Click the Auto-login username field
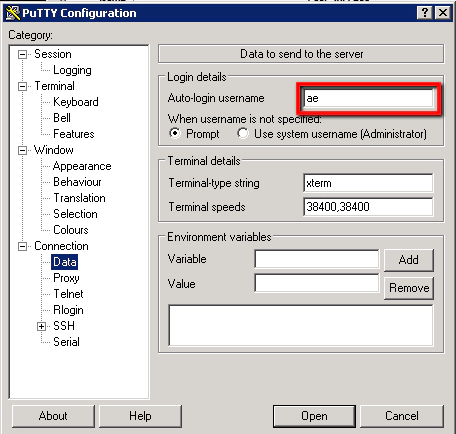Screen dimensions: 456x434 [x=368, y=98]
